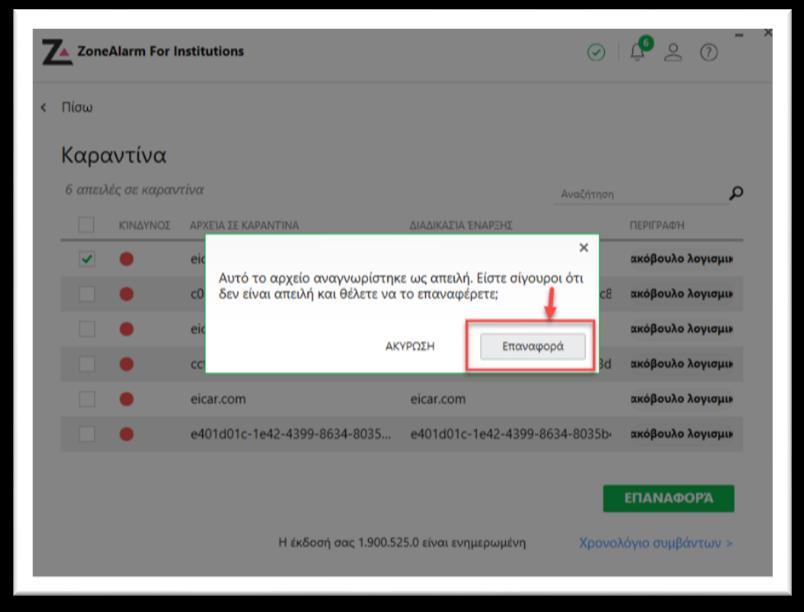Tick the second row checkbox
Viewport: 804px width, 612px height.
tap(87, 294)
